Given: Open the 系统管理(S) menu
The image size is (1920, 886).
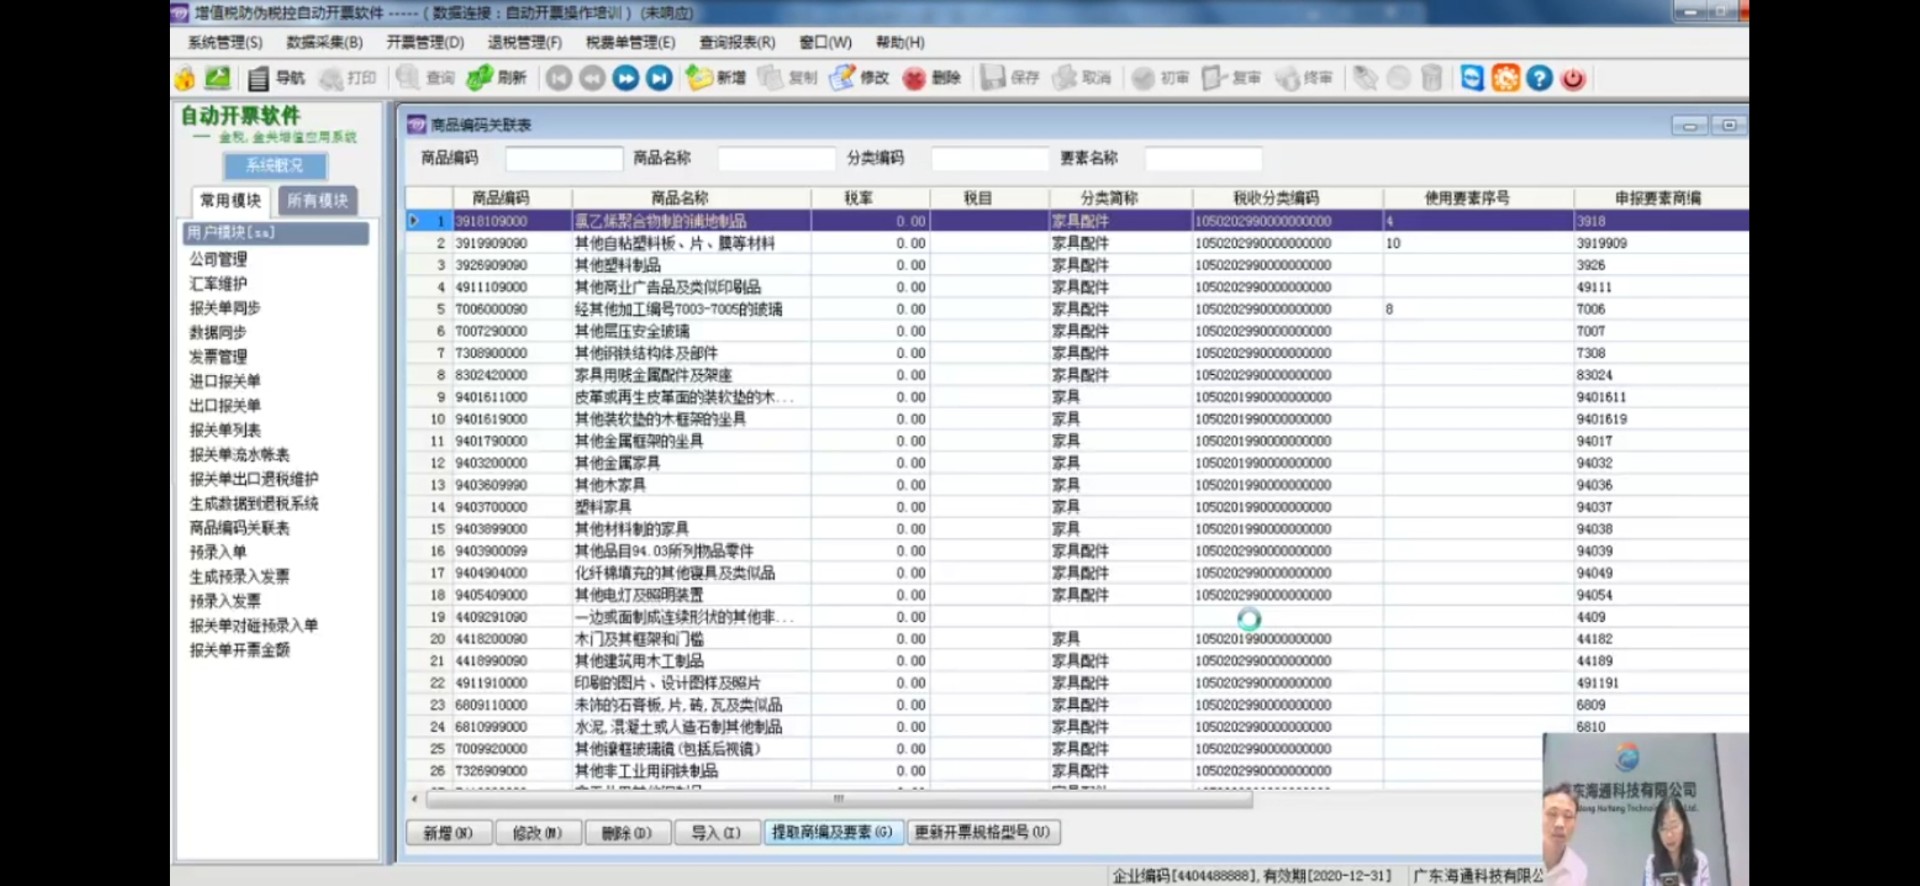Looking at the screenshot, I should [x=225, y=42].
